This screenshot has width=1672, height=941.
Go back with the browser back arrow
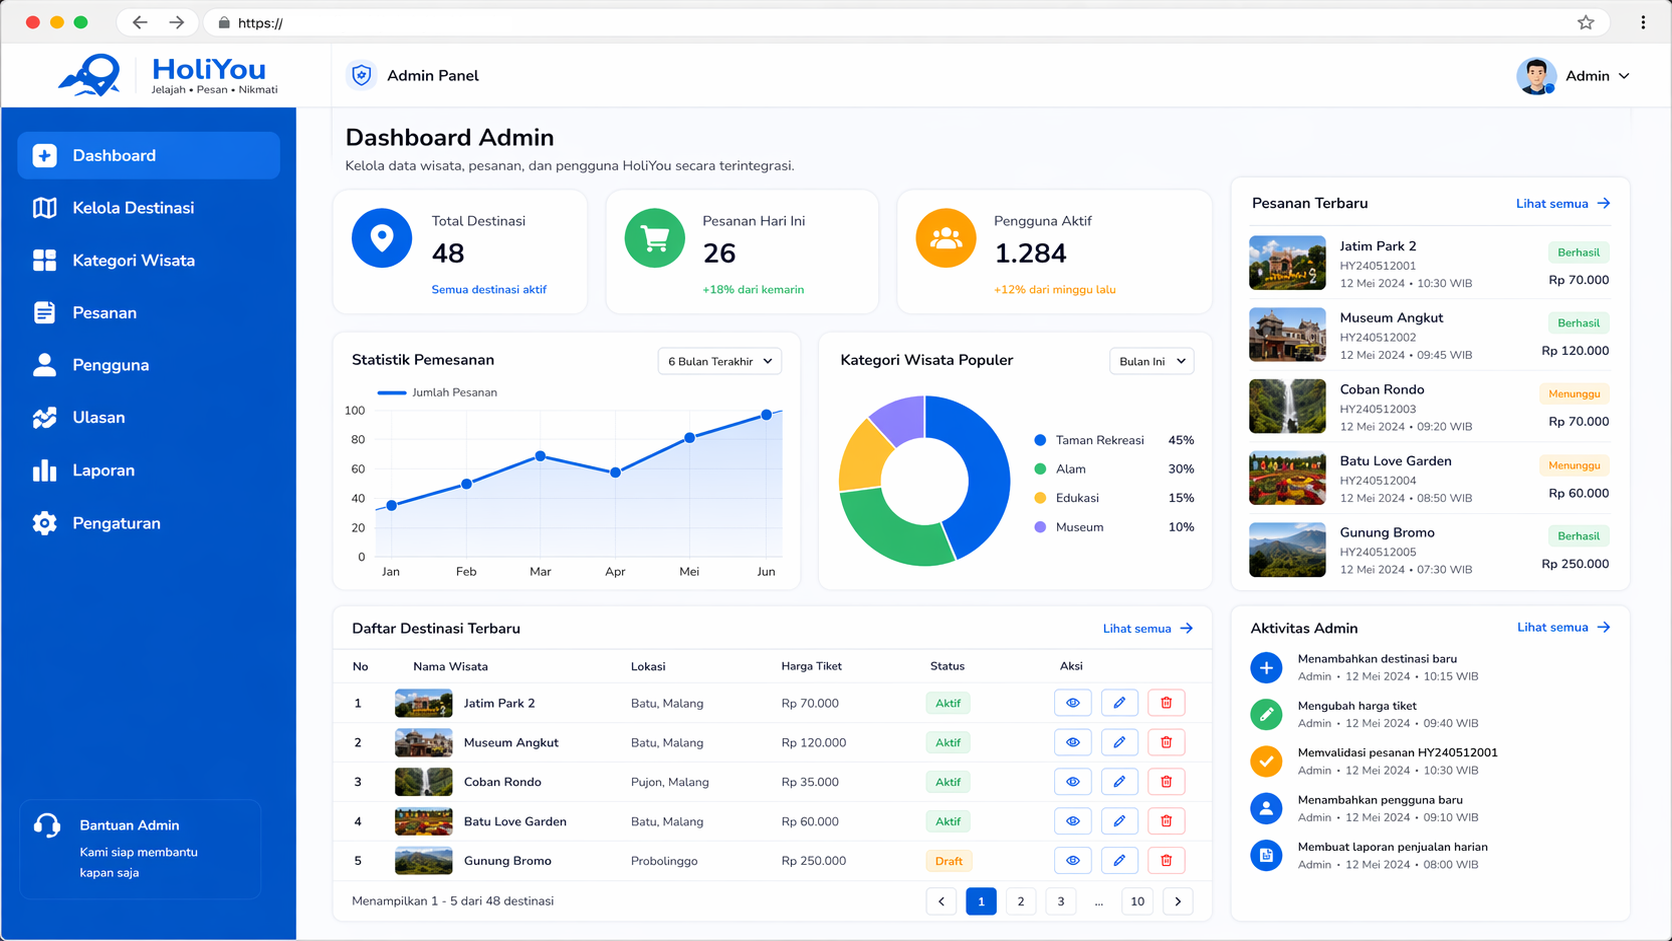[140, 22]
